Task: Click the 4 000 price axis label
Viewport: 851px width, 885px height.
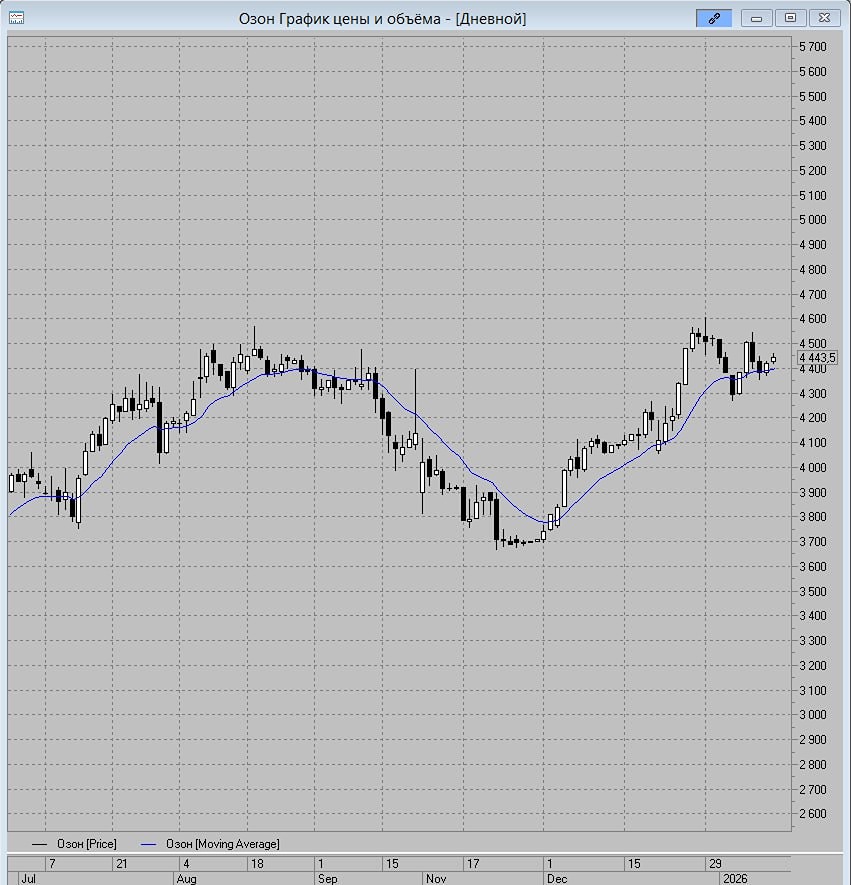Action: coord(813,467)
